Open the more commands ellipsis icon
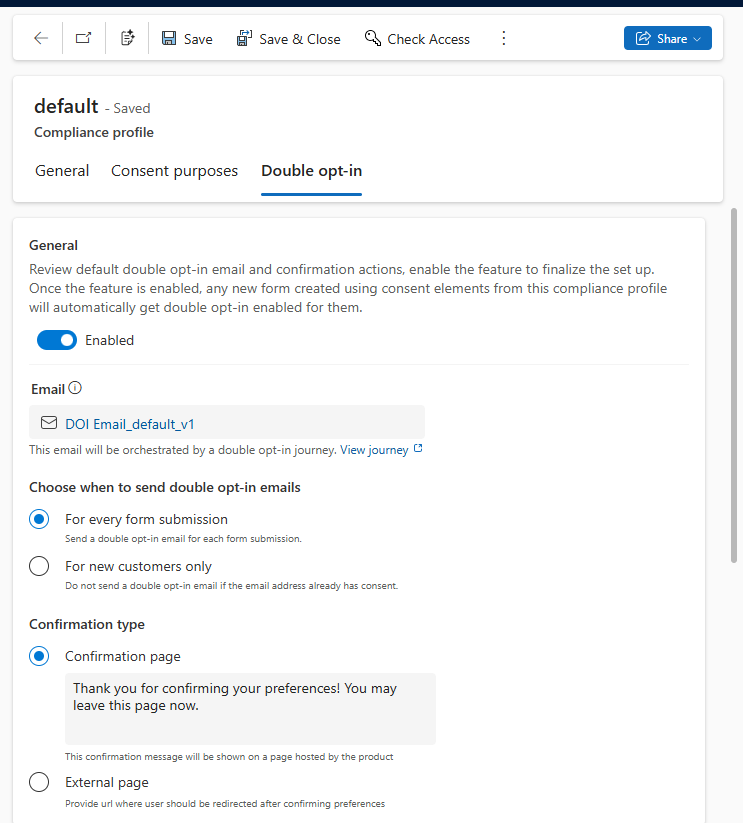This screenshot has height=823, width=743. [504, 38]
